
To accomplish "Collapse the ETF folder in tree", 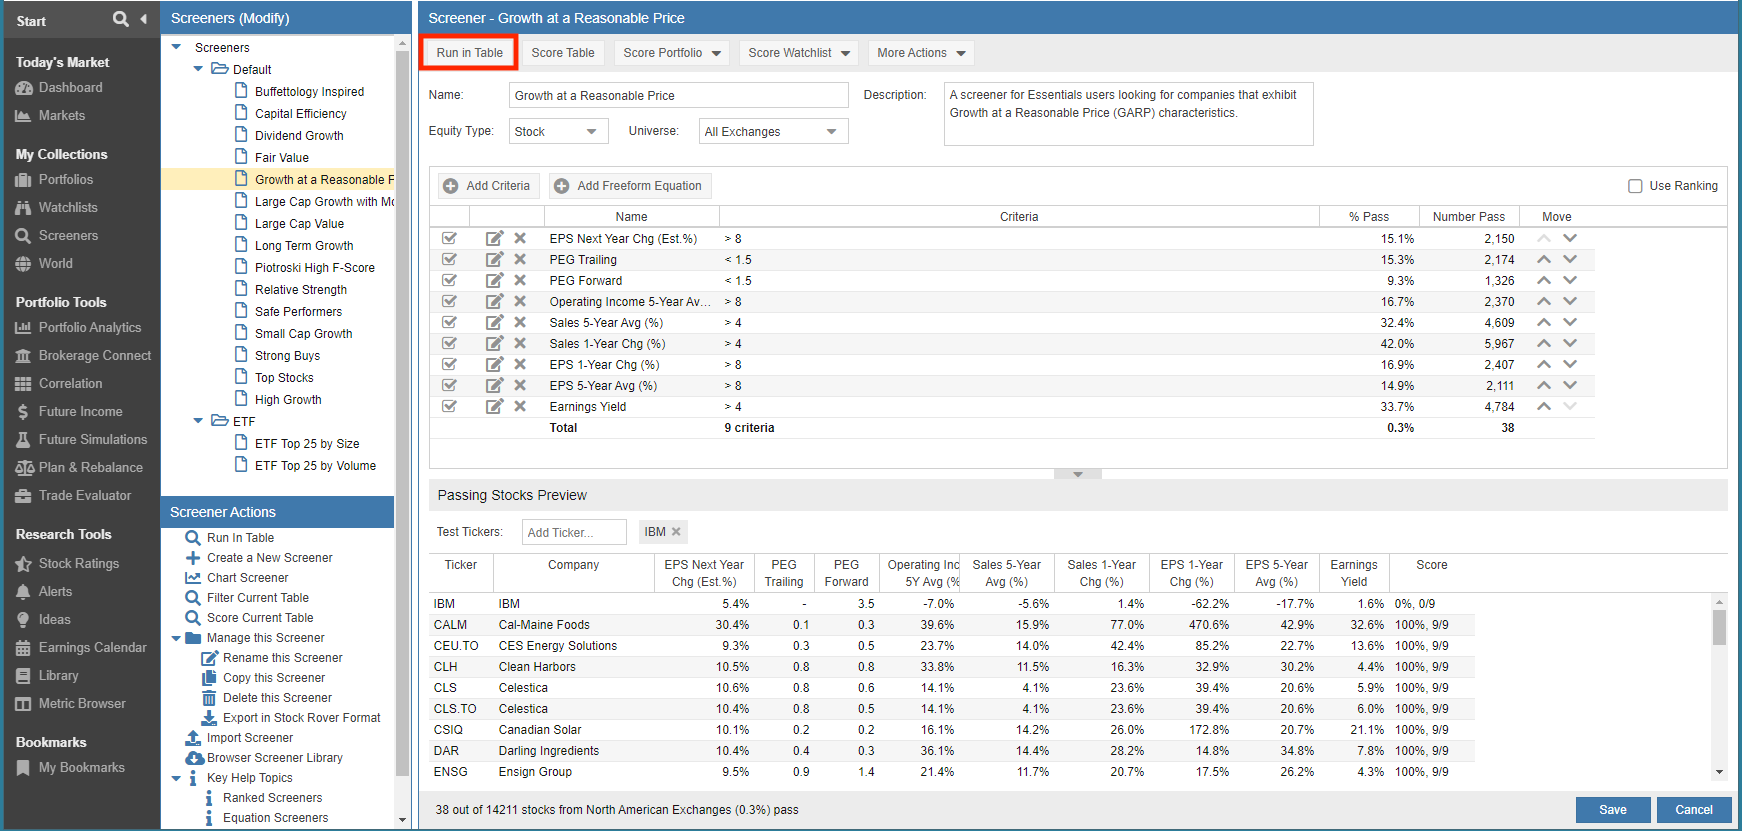I will [198, 421].
